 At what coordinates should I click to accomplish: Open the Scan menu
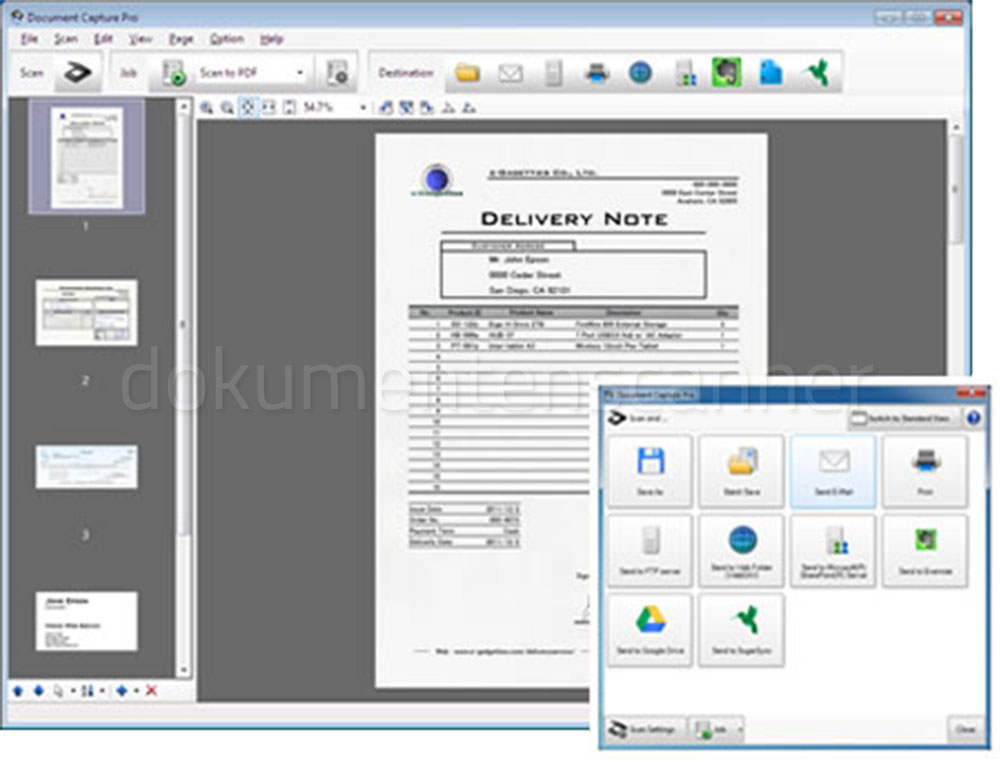point(66,38)
